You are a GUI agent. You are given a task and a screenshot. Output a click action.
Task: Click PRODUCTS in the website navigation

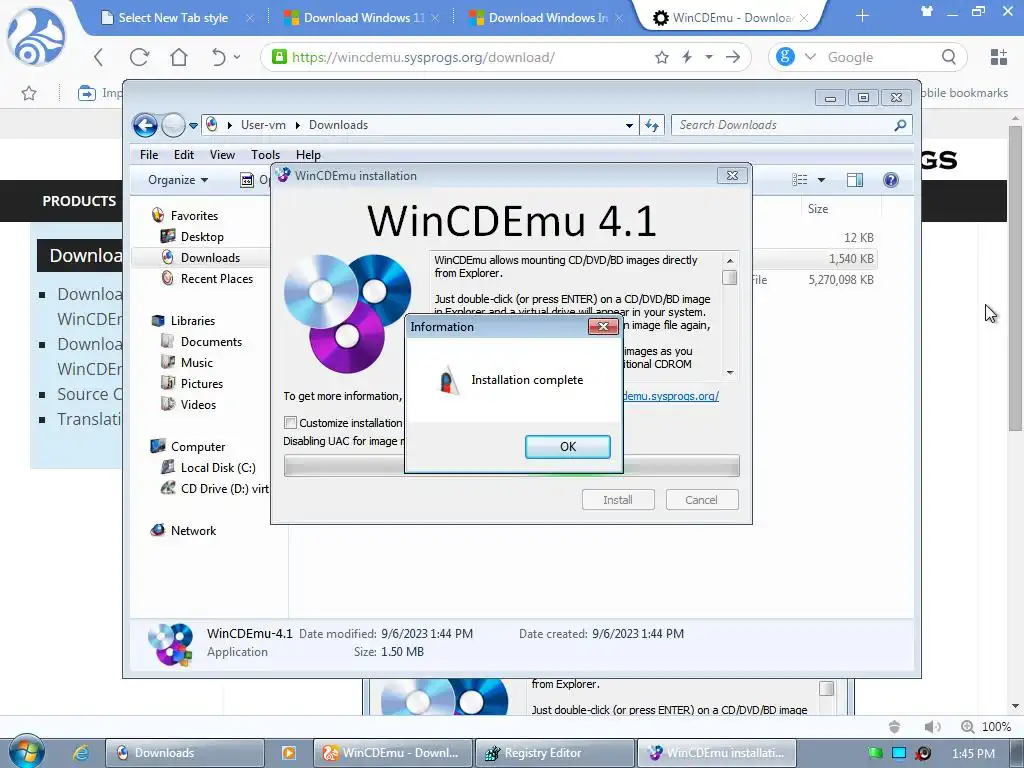click(x=79, y=201)
